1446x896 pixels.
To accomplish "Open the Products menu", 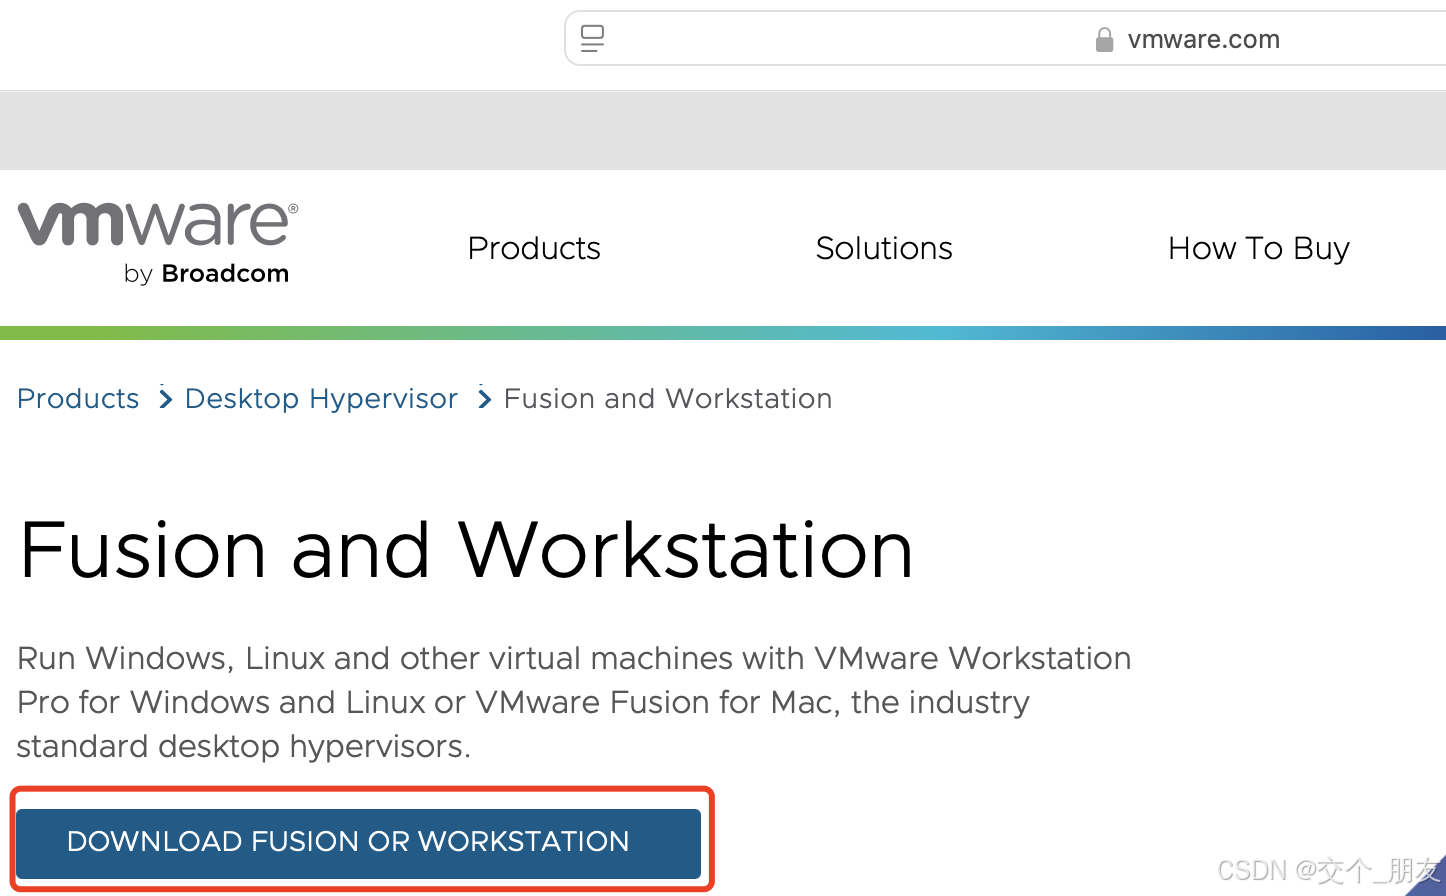I will click(534, 248).
